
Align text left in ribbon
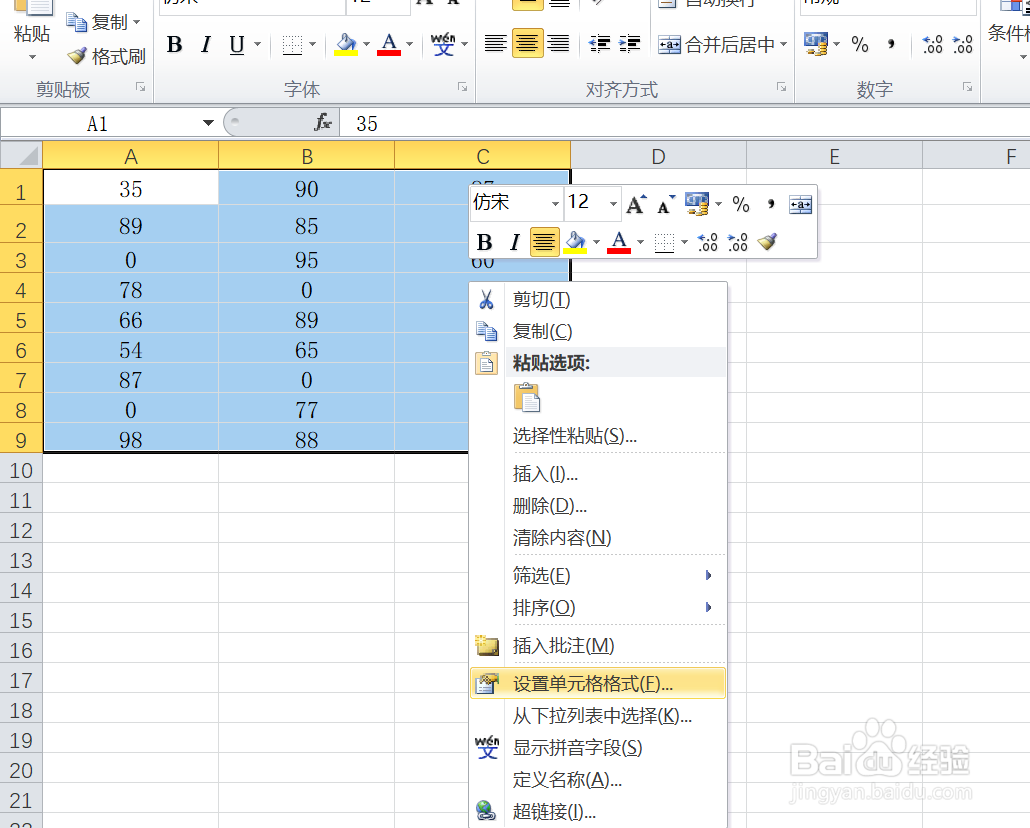(x=495, y=44)
